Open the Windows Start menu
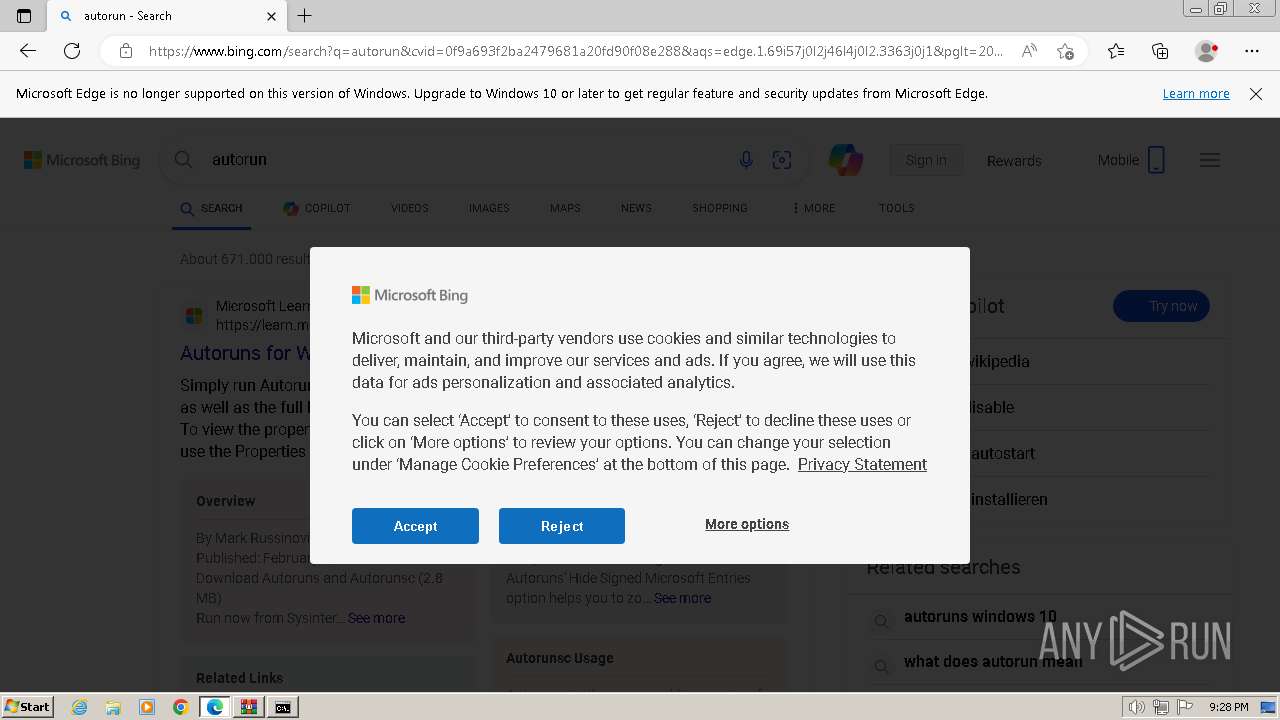 tap(27, 706)
